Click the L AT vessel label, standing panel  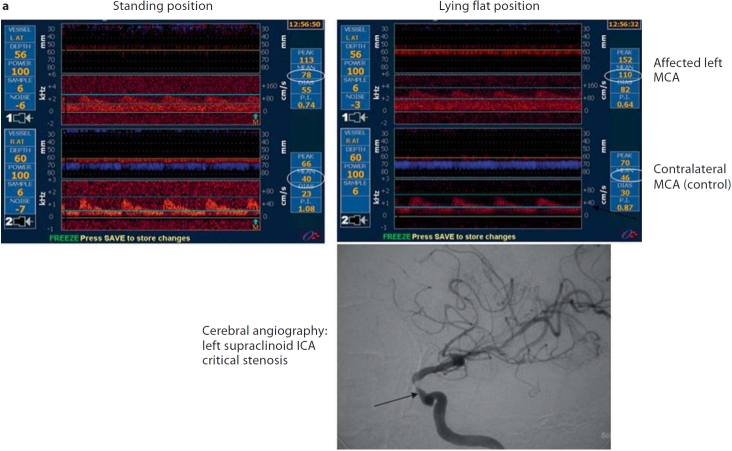(20, 35)
